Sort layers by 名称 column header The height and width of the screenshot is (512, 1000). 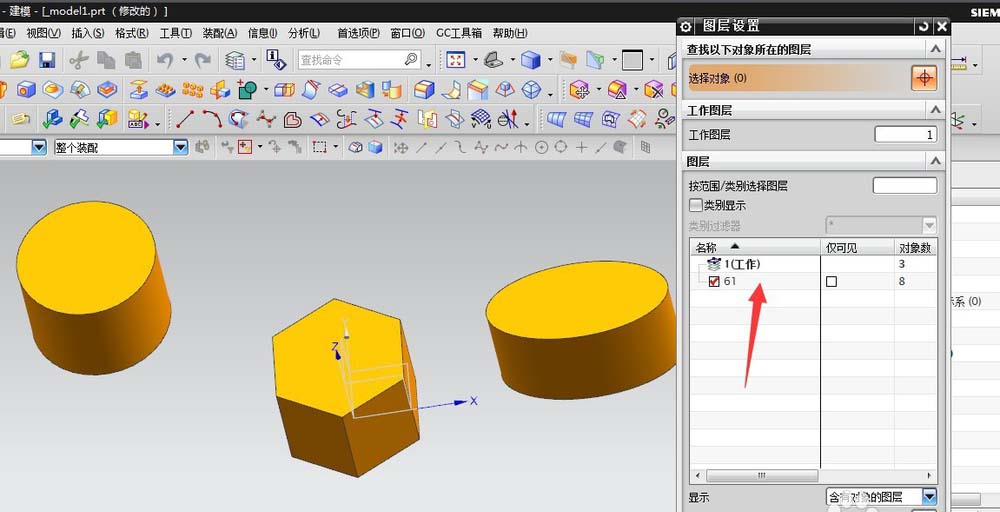pyautogui.click(x=755, y=247)
